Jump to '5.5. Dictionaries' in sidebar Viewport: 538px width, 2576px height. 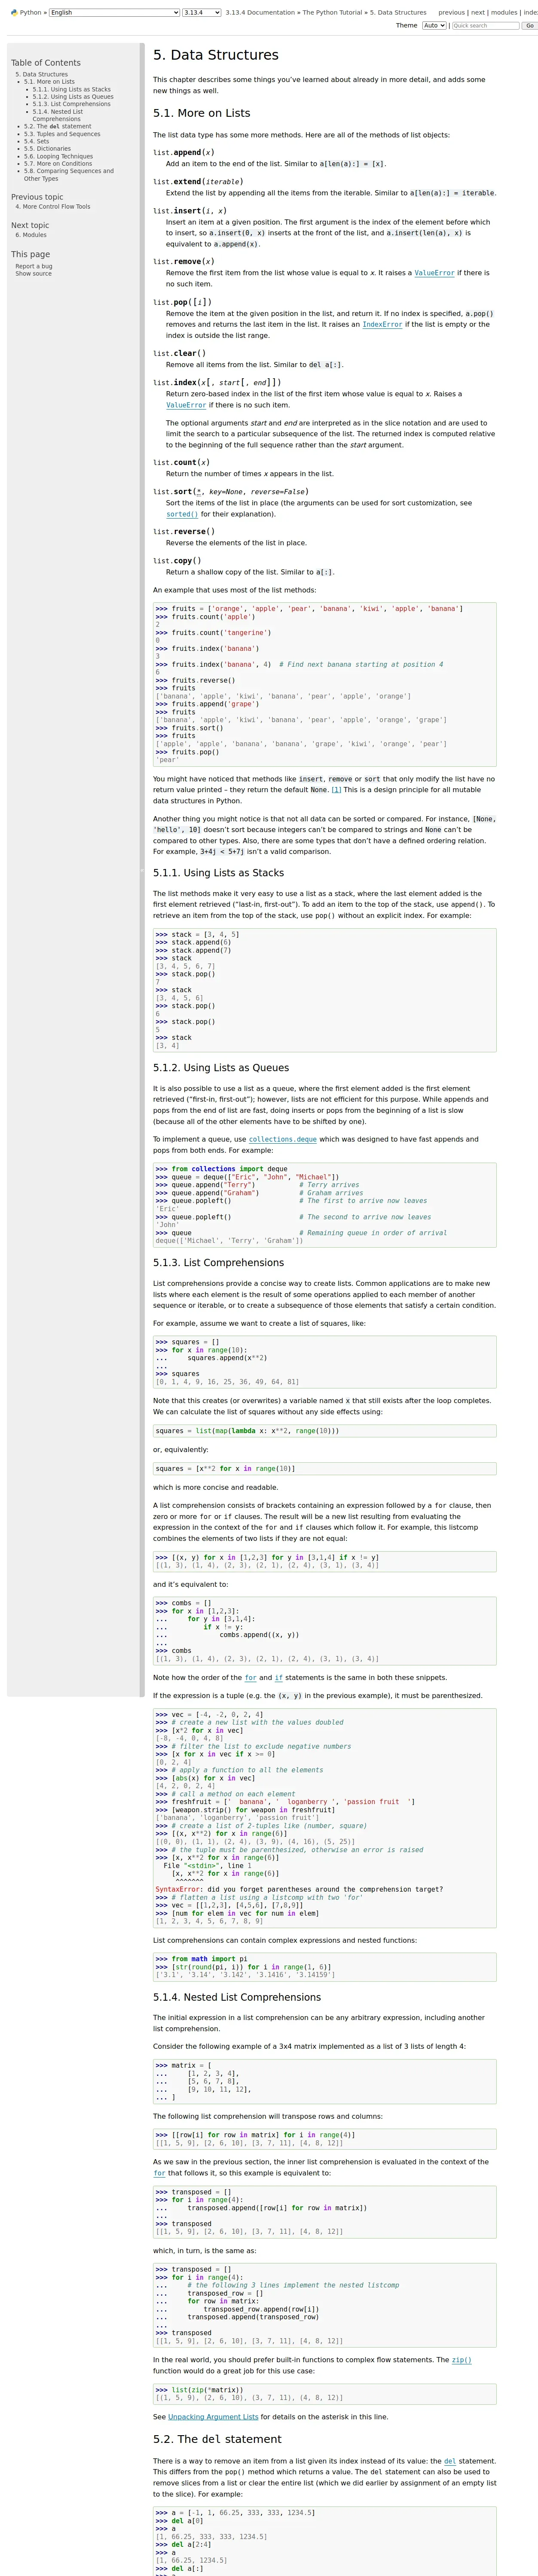click(x=47, y=149)
